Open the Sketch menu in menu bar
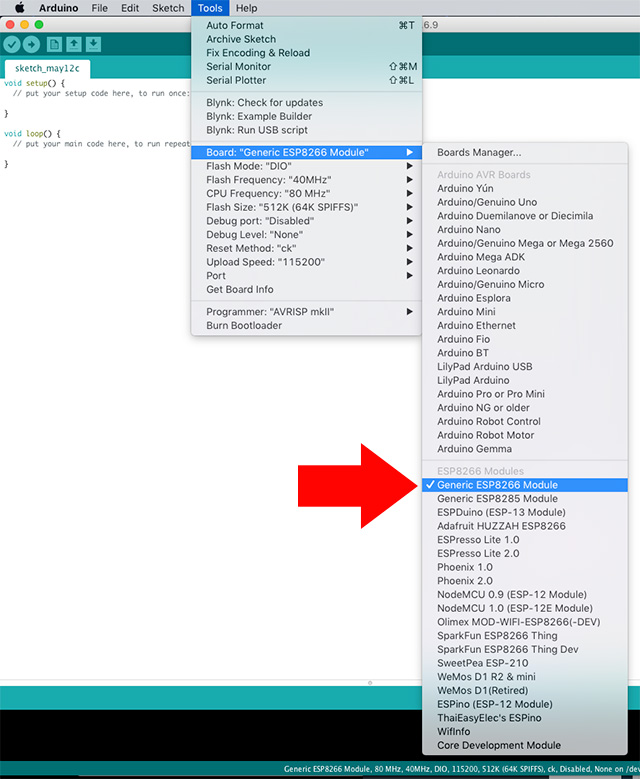This screenshot has width=640, height=779. (x=168, y=8)
